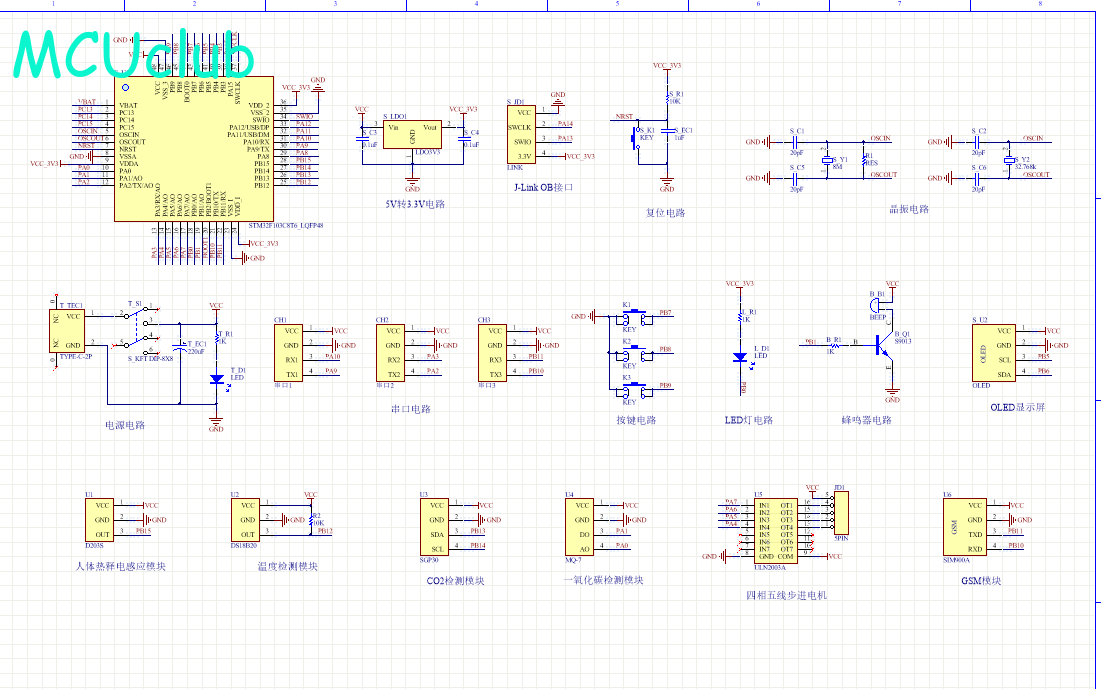1101x689 pixels.
Task: Click the CH1 serial port header
Action: click(289, 352)
